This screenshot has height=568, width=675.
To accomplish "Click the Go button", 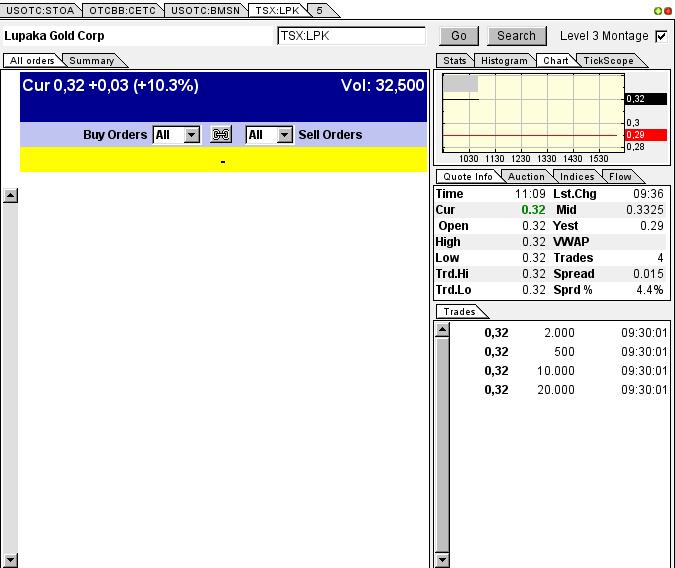I will coord(459,36).
